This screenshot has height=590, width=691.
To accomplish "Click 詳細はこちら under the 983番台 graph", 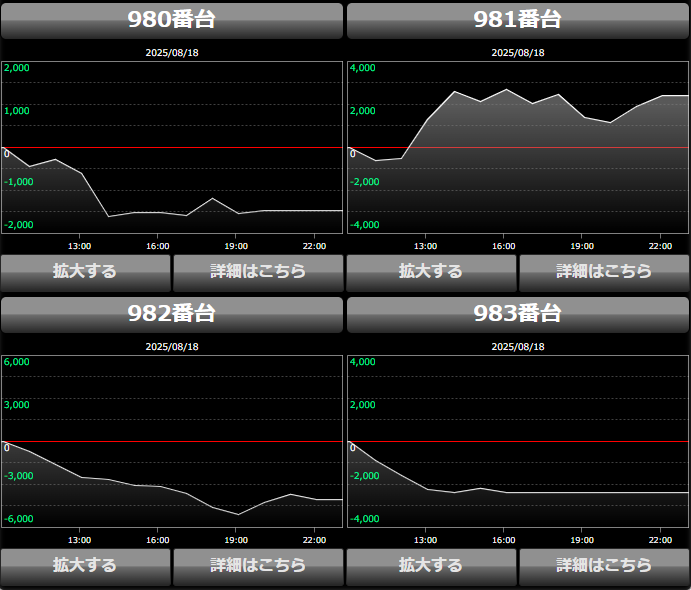I will click(604, 567).
